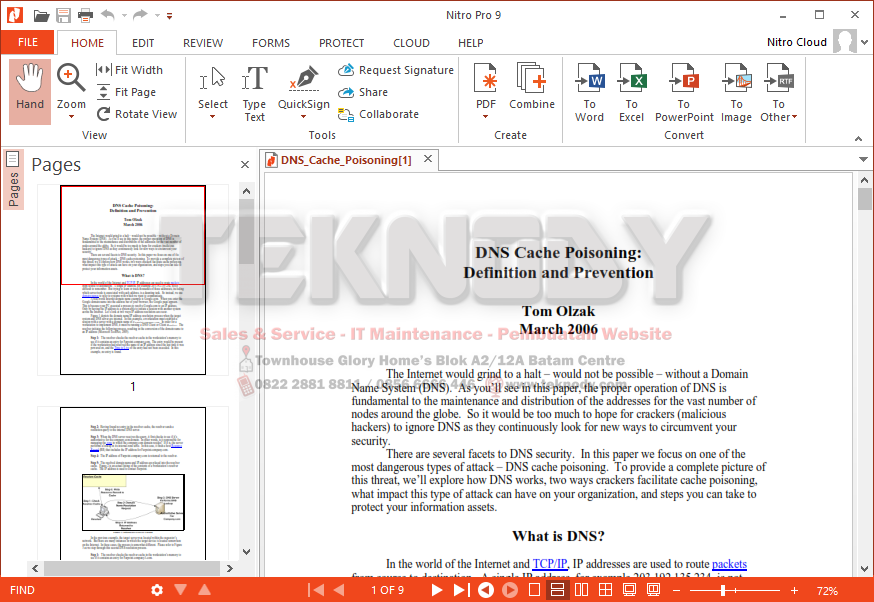Convert document To Word
874x602 pixels.
tap(589, 93)
